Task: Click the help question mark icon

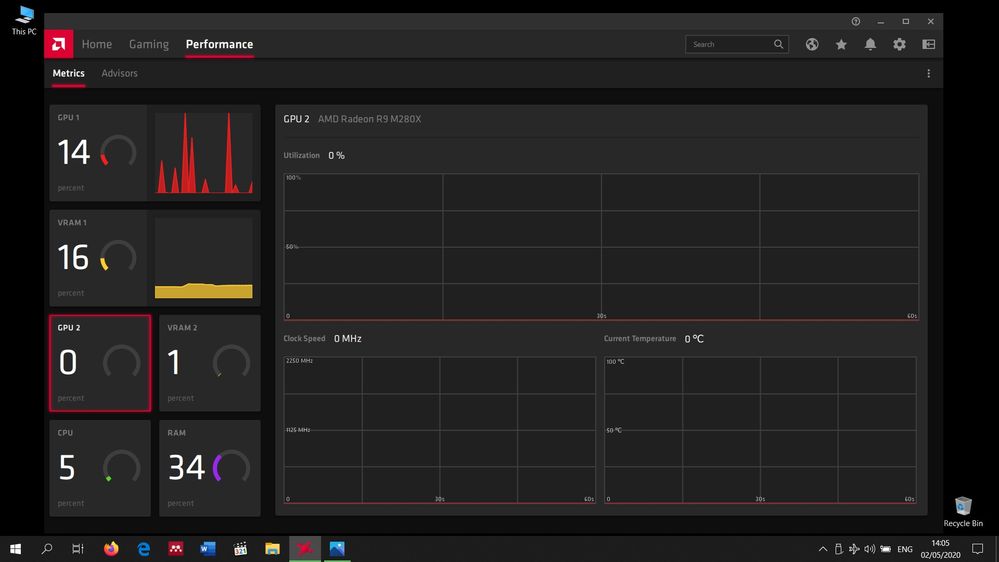Action: (856, 21)
